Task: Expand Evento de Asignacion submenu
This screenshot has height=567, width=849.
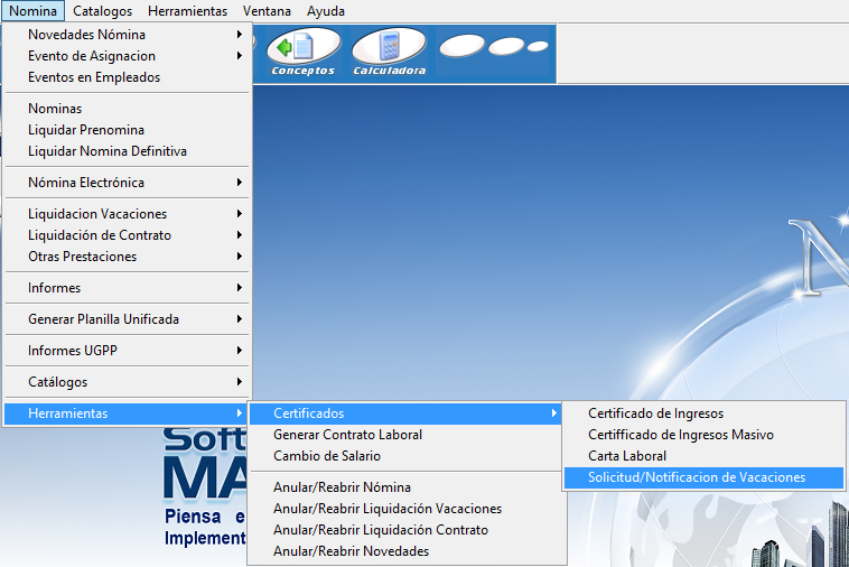Action: click(x=127, y=56)
